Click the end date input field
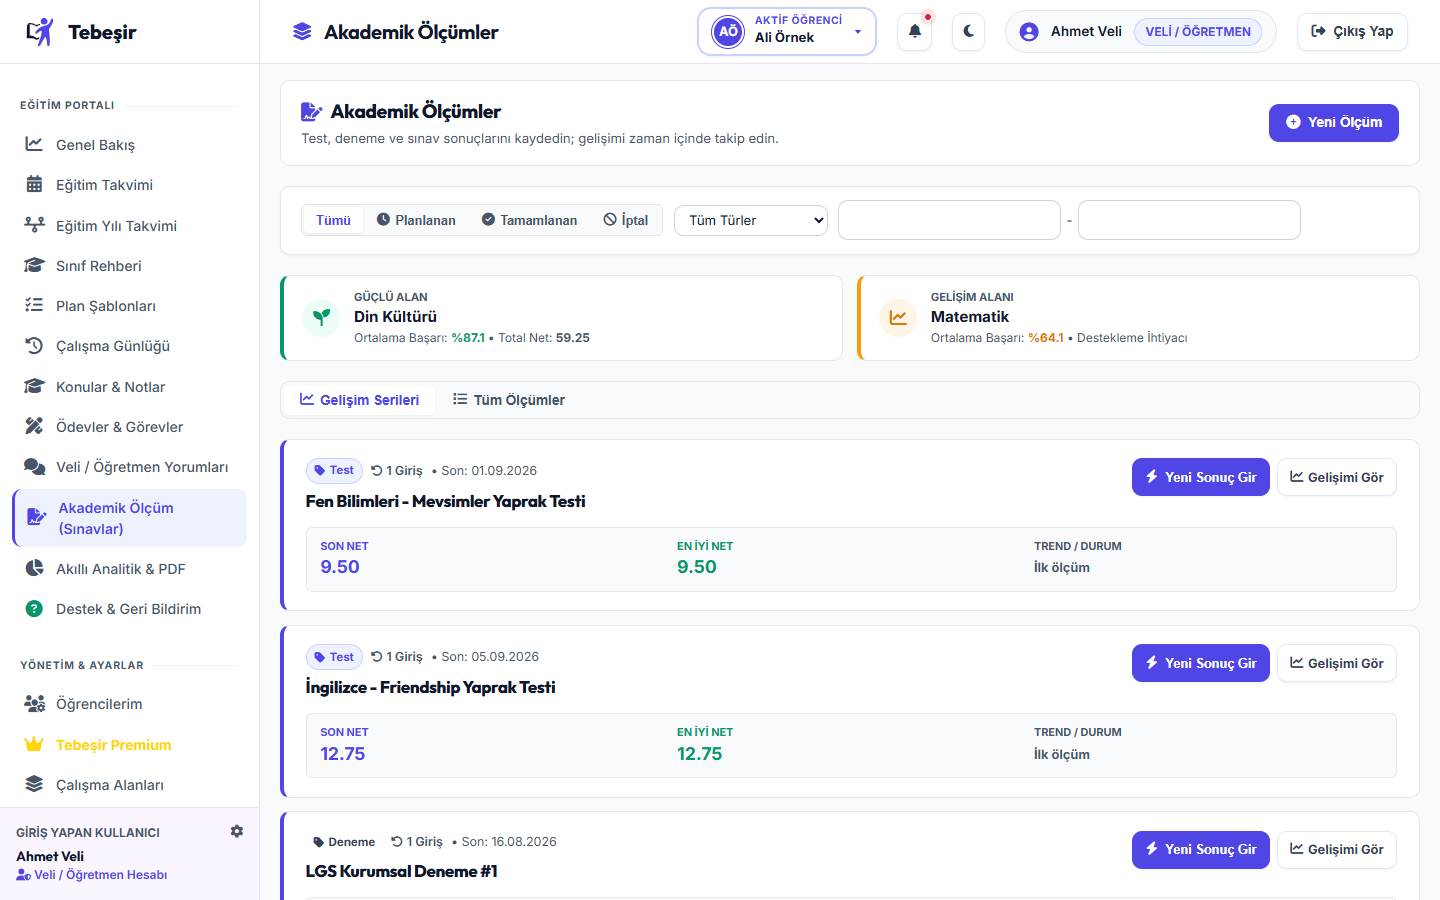This screenshot has width=1440, height=900. coord(1189,220)
